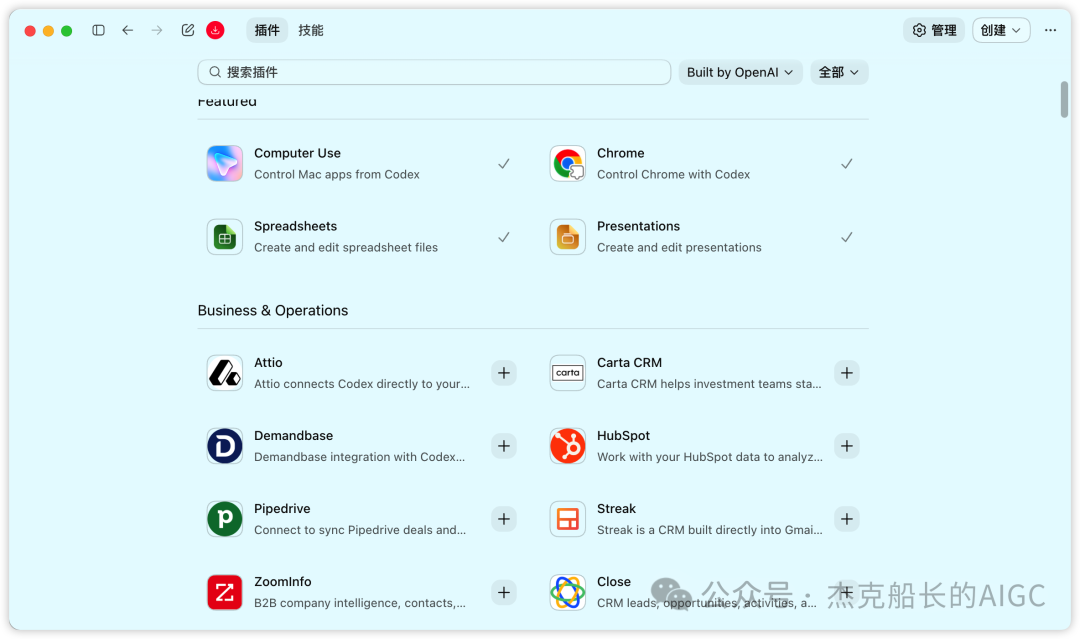Go forward with the right arrow
The width and height of the screenshot is (1080, 639).
pyautogui.click(x=157, y=30)
